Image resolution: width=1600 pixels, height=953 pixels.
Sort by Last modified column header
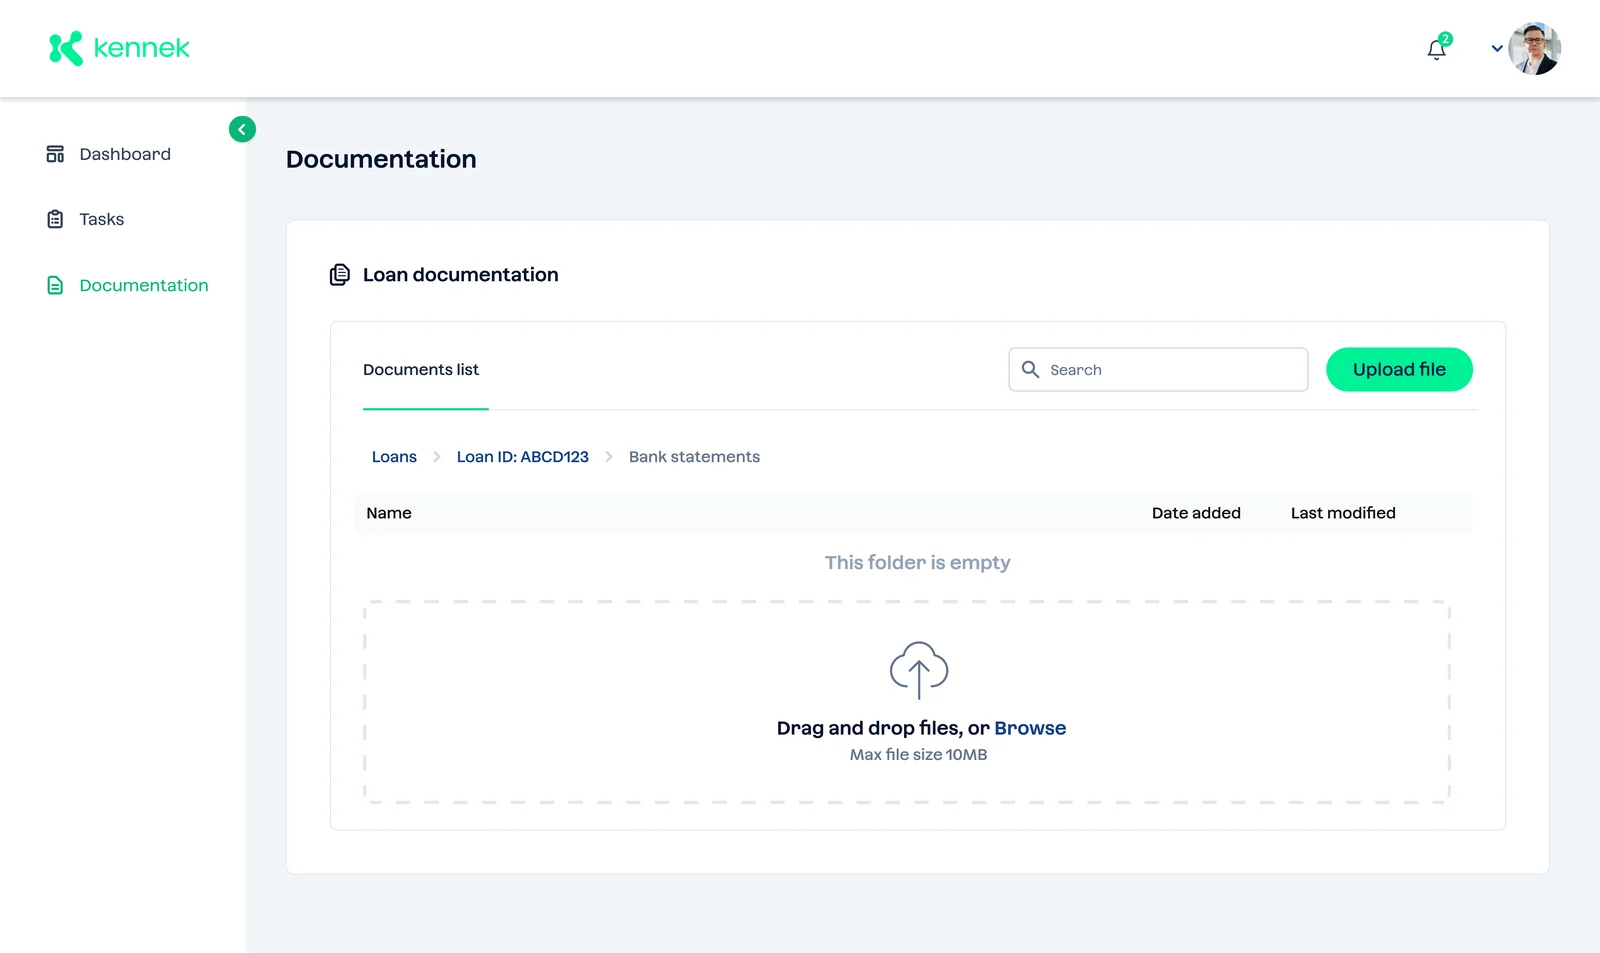(1343, 513)
